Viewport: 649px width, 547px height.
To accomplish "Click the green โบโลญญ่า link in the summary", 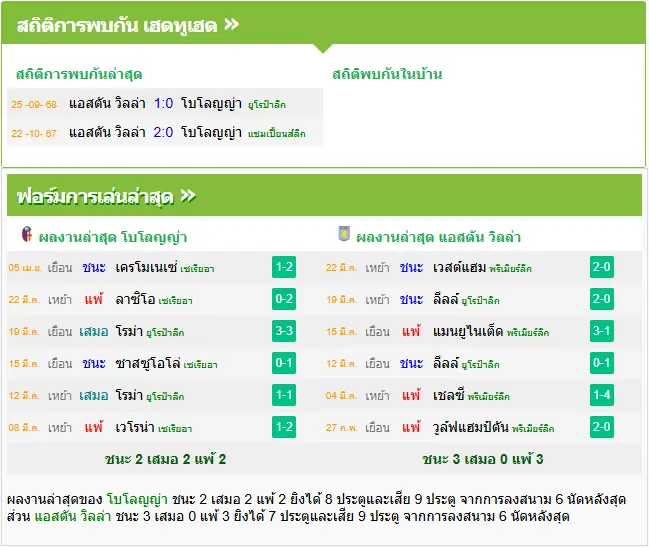I will click(x=137, y=499).
